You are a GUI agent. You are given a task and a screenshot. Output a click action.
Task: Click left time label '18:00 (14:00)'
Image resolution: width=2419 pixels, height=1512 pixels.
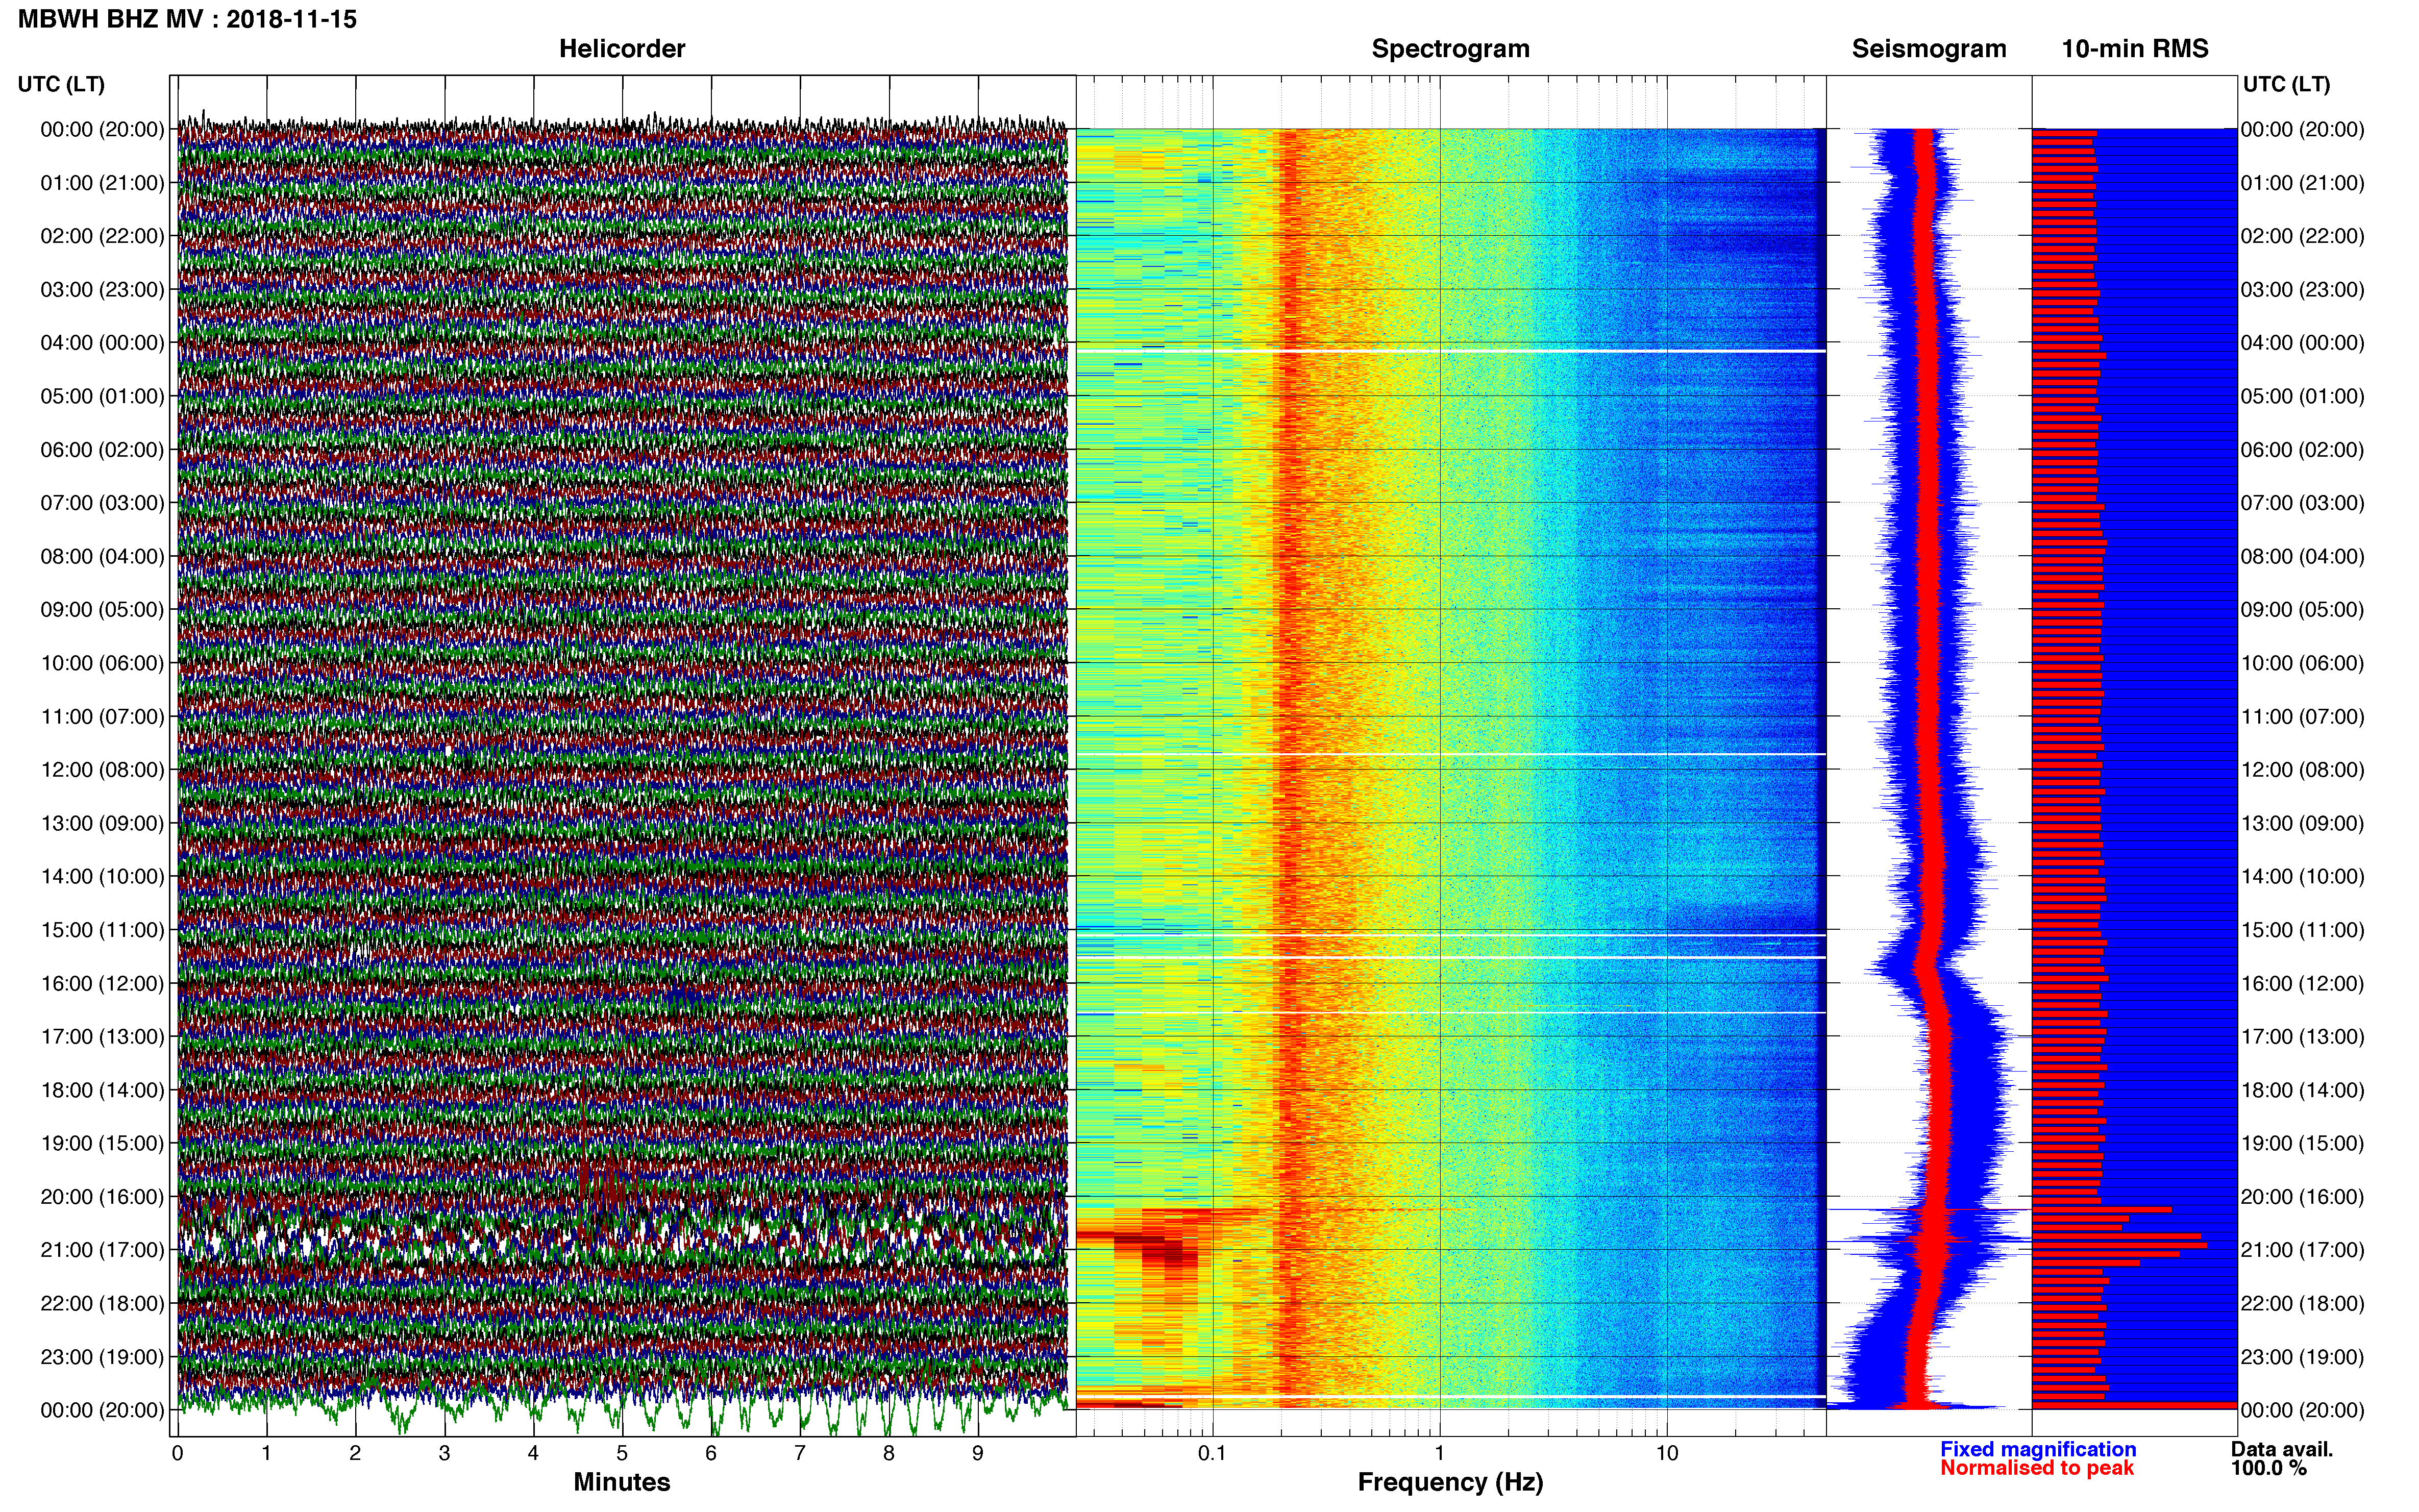[x=102, y=1090]
